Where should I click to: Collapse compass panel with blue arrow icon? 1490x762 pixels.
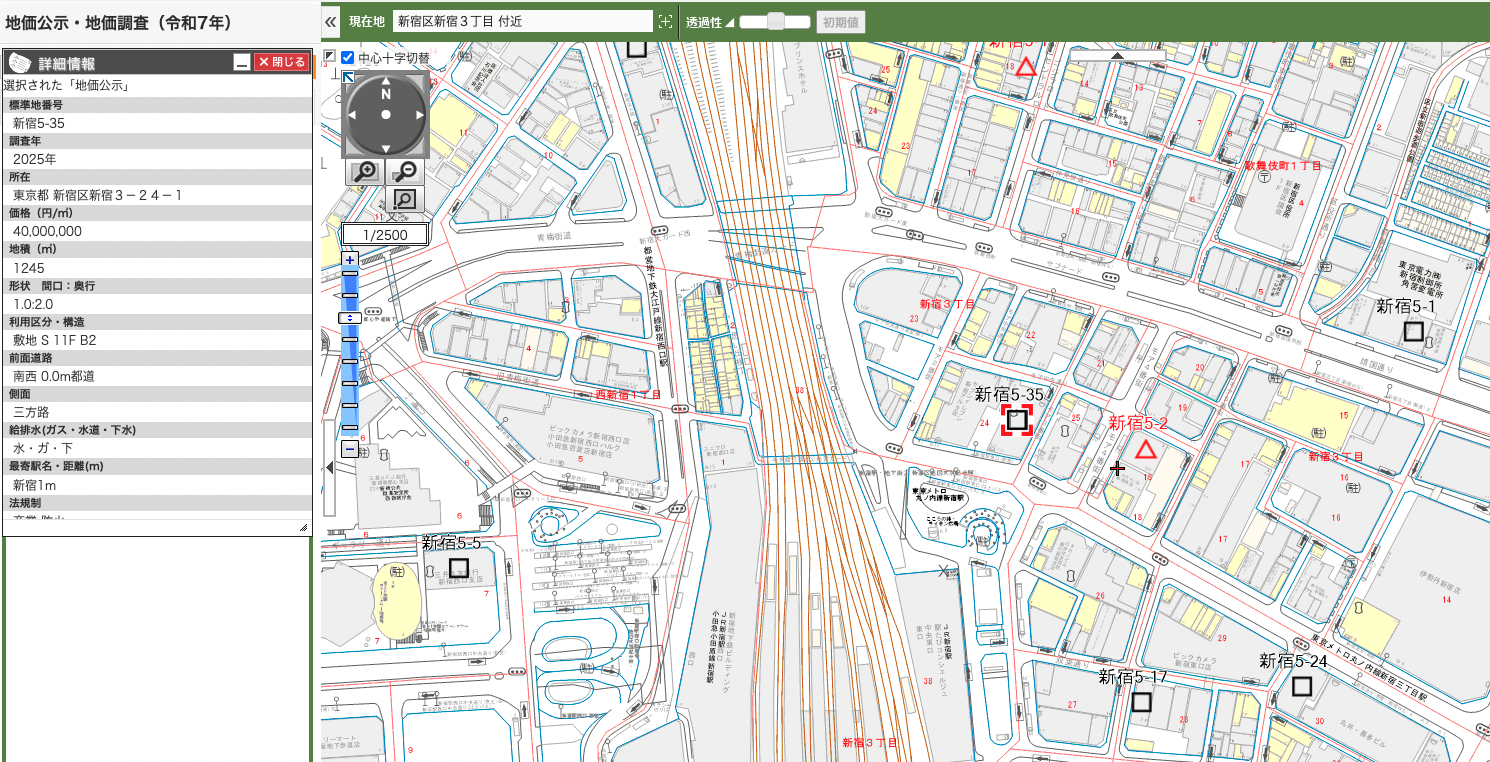click(348, 78)
